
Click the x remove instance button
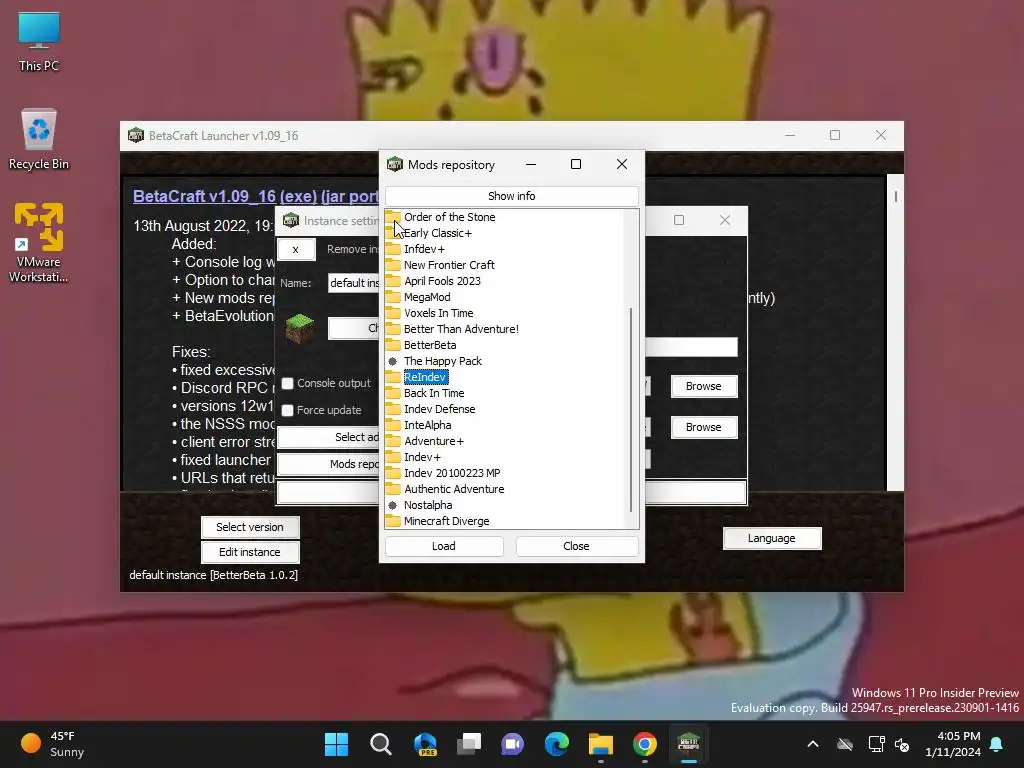(x=296, y=249)
